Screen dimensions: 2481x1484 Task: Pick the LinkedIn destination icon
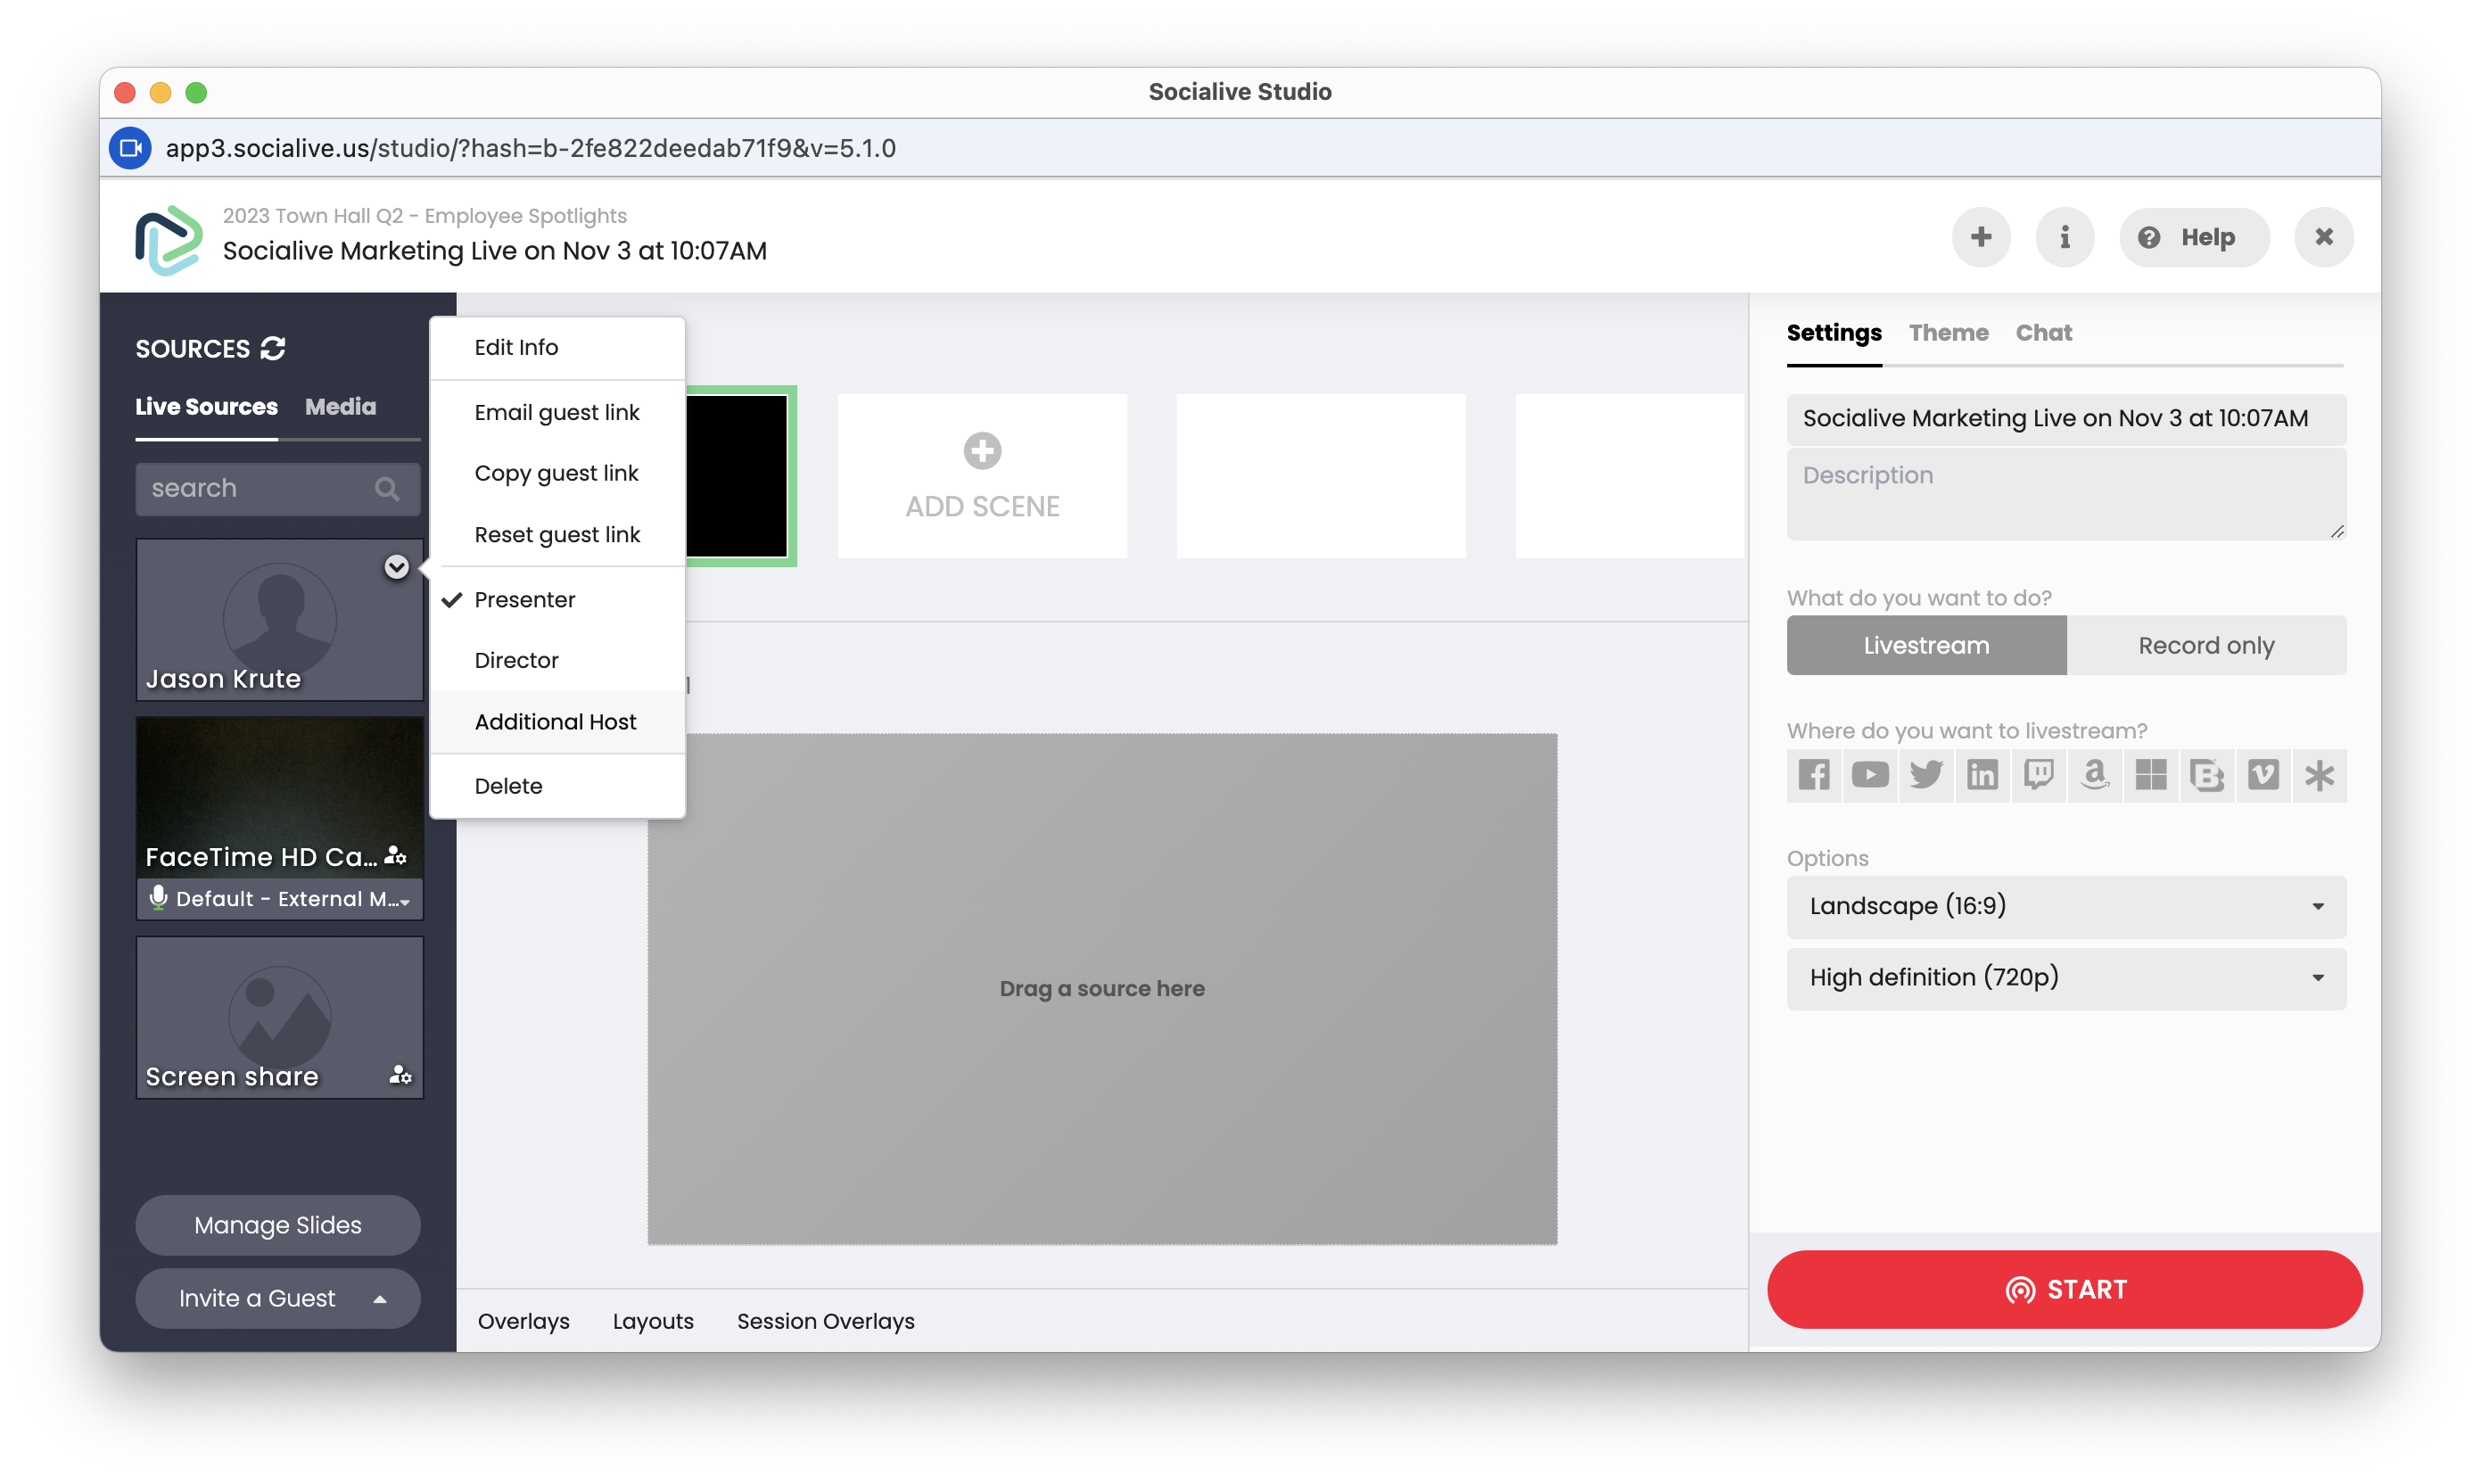pyautogui.click(x=1982, y=775)
